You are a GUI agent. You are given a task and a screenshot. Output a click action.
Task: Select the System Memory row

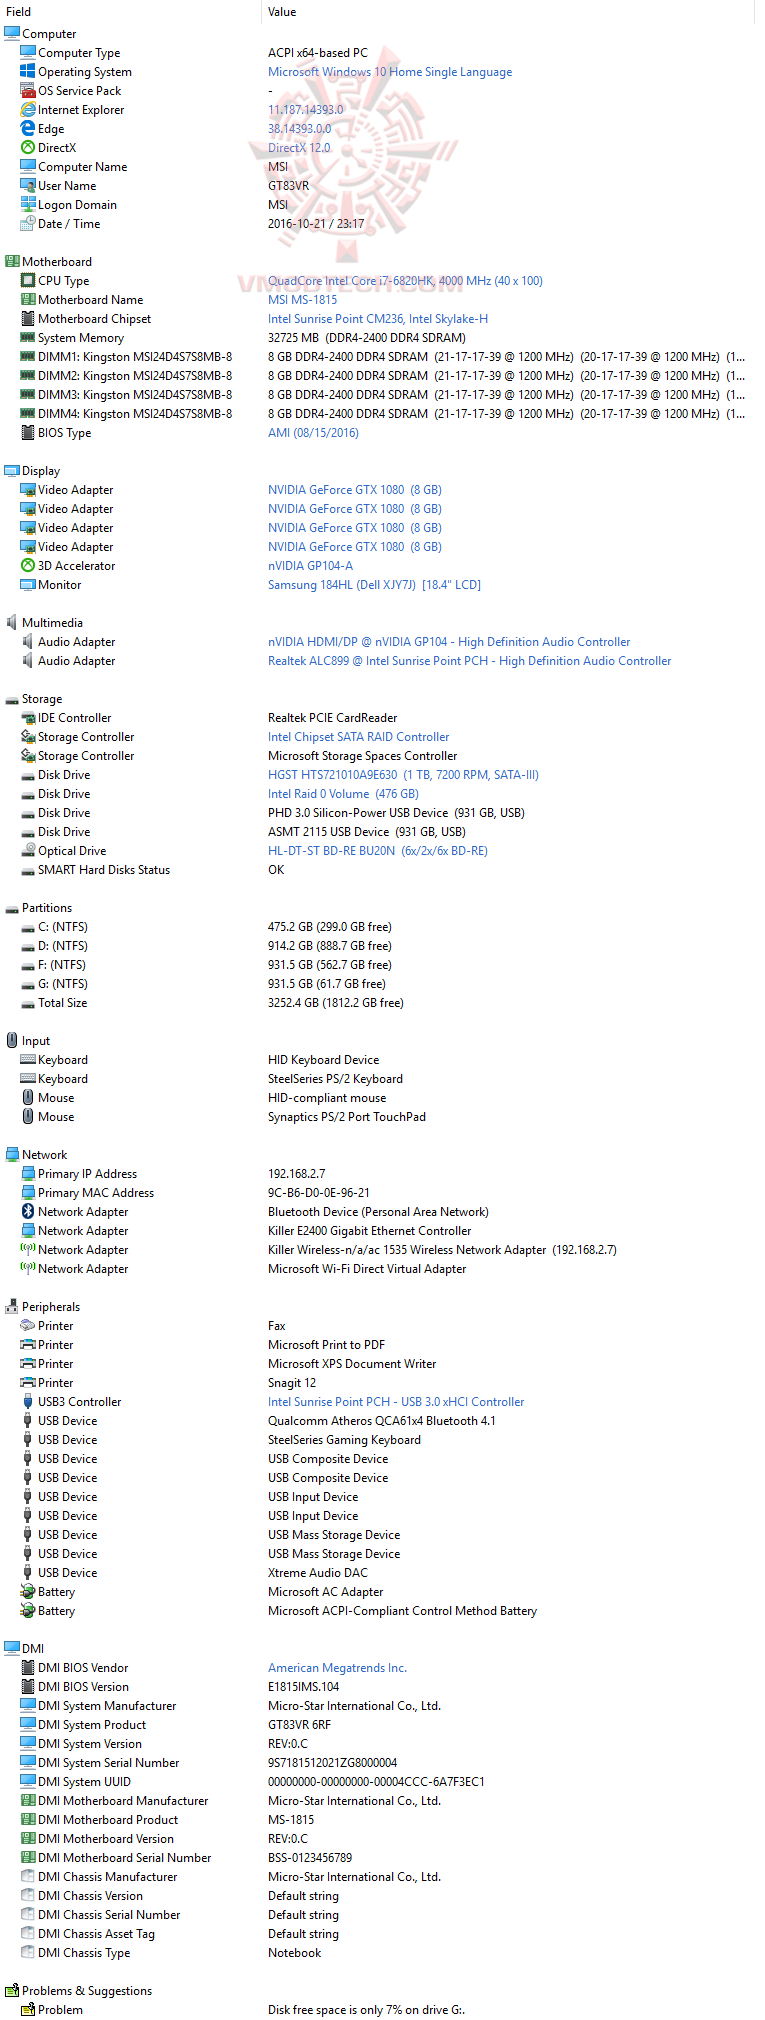point(382,338)
